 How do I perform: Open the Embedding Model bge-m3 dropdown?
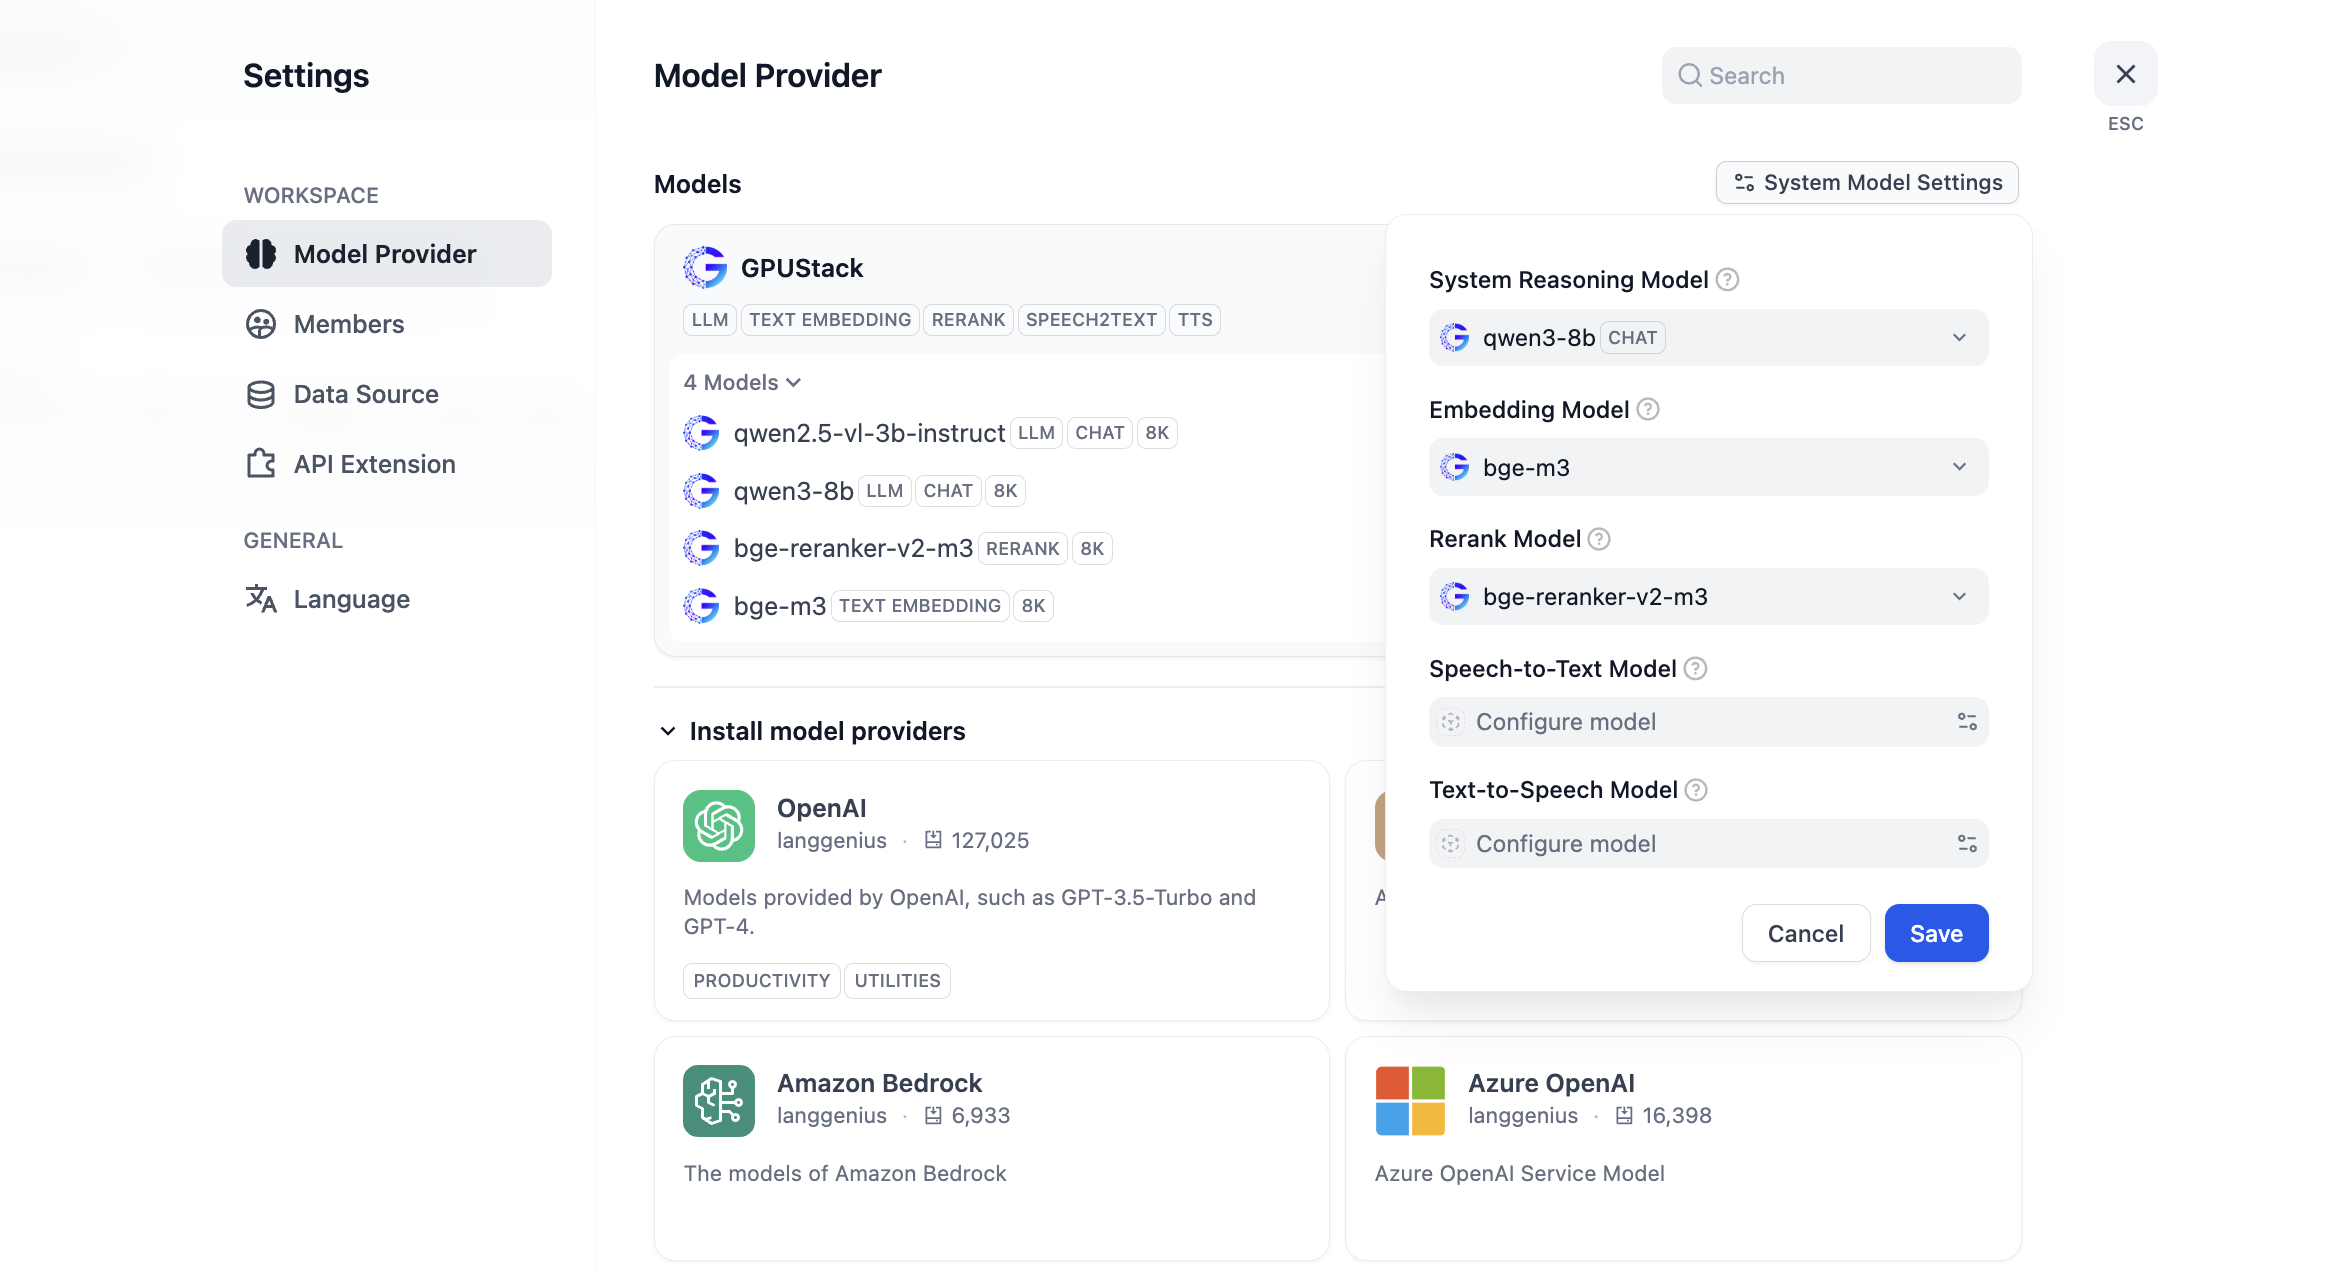tap(1707, 467)
